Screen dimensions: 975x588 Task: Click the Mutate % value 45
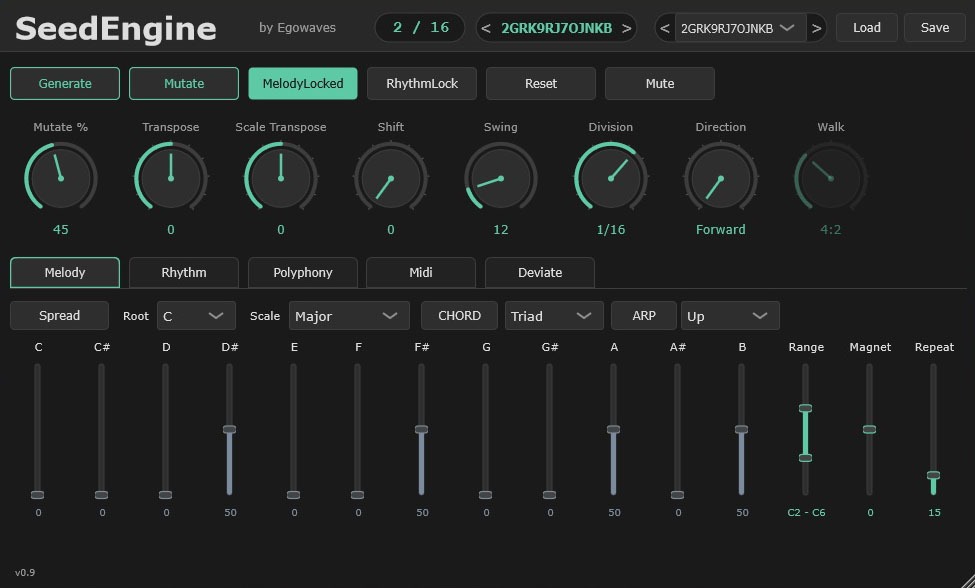click(x=61, y=229)
